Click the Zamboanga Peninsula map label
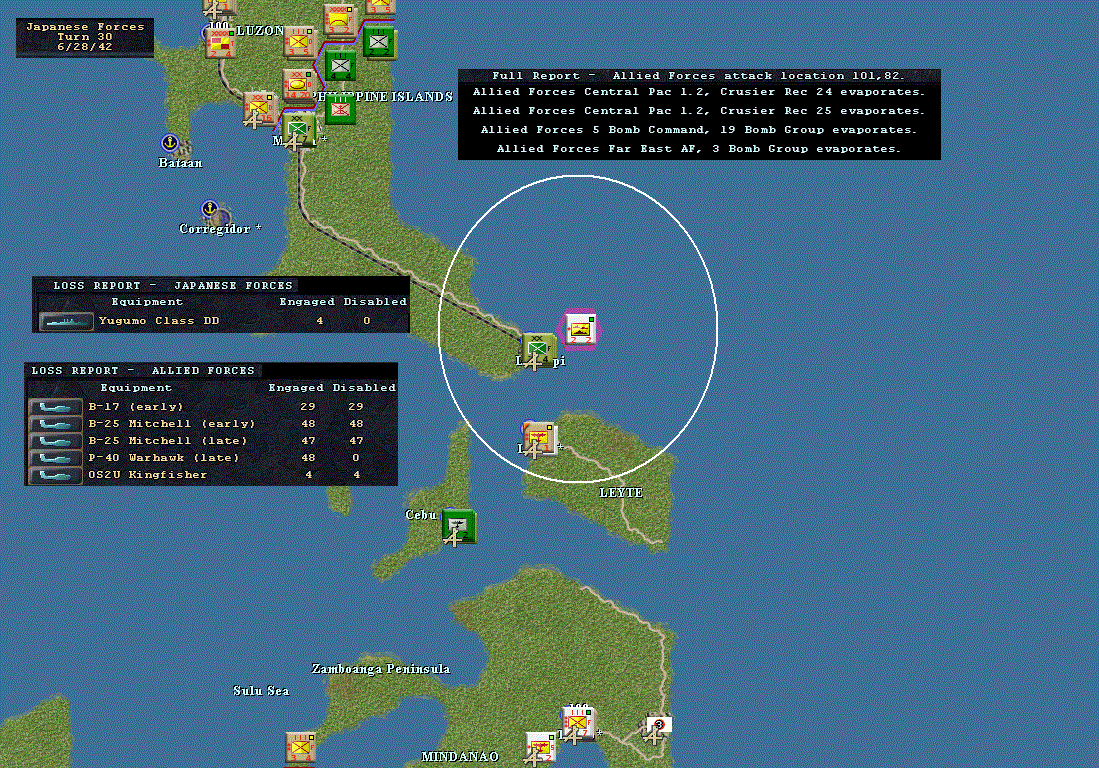The height and width of the screenshot is (768, 1099). point(381,668)
